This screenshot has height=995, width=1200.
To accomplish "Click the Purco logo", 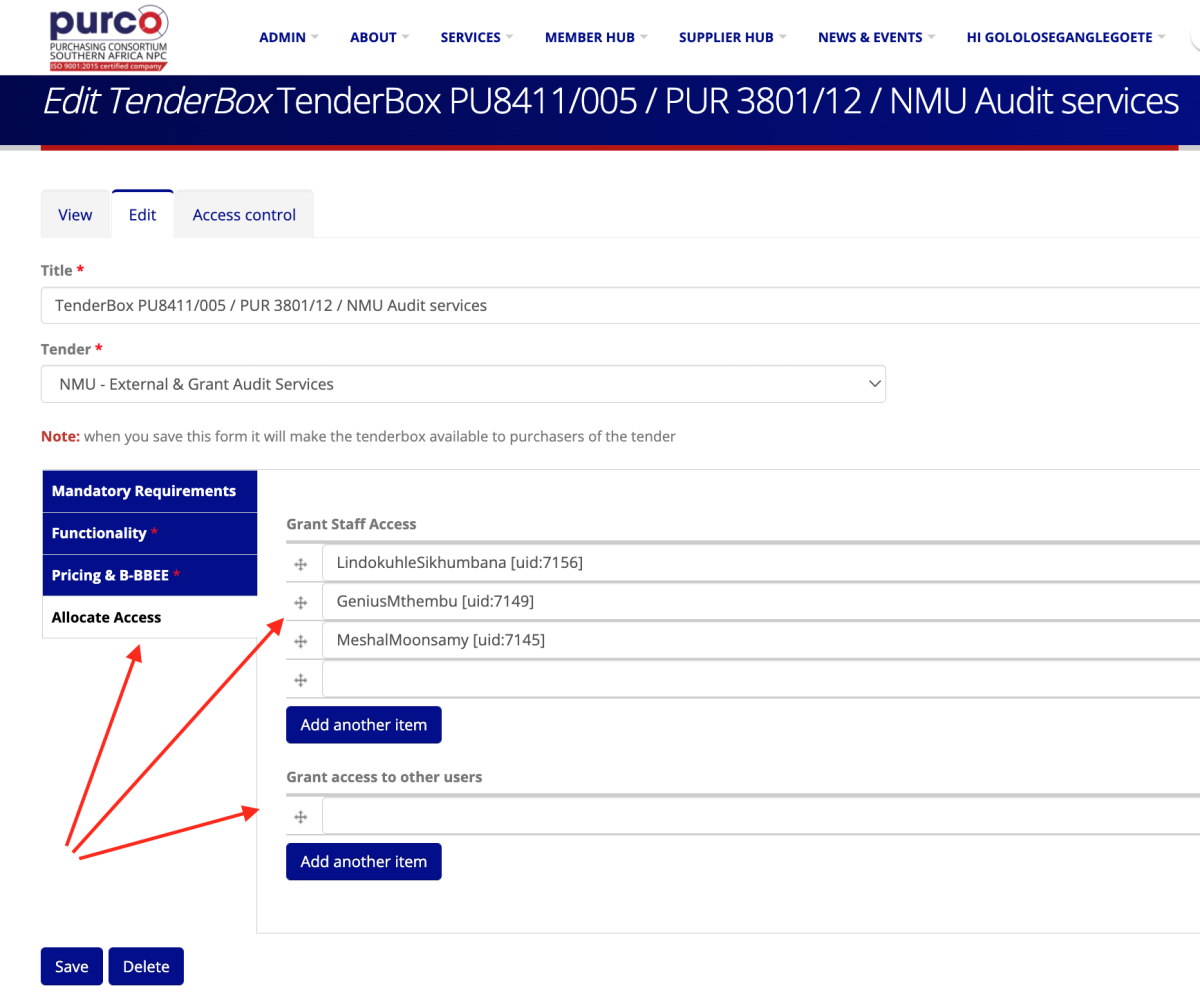I will (x=108, y=37).
